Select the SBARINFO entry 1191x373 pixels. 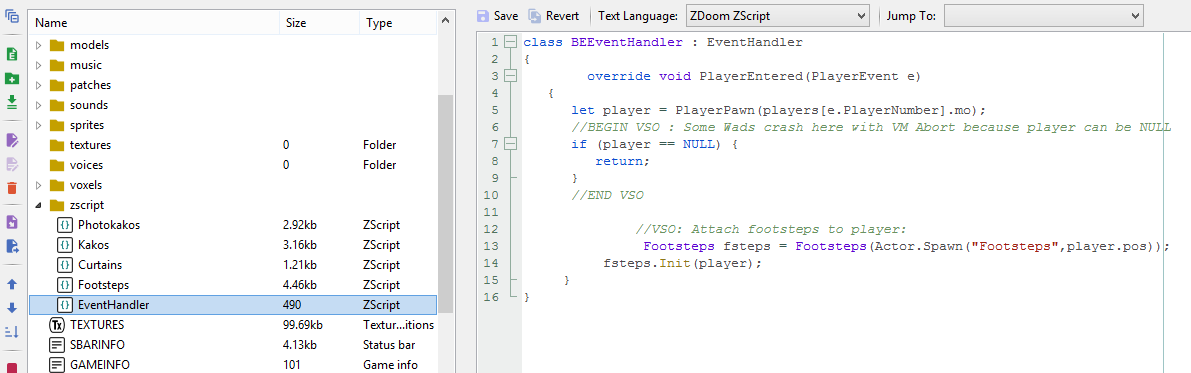232,344
